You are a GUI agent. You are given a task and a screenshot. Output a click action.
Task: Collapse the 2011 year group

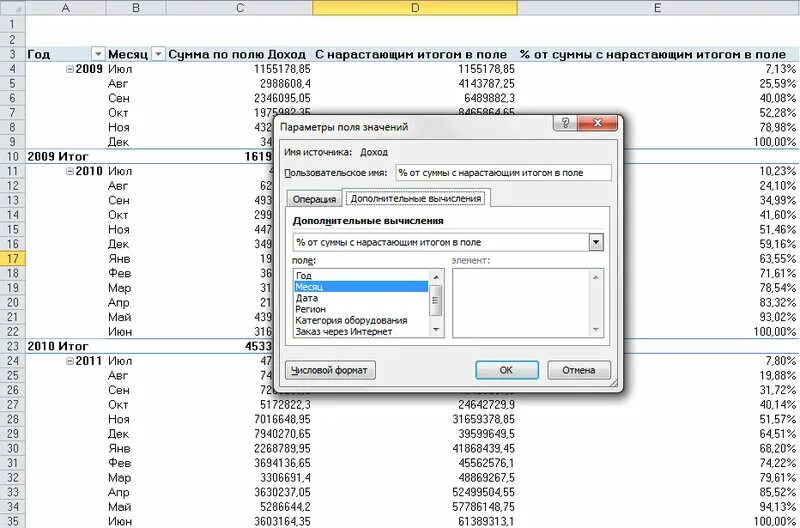tap(70, 361)
